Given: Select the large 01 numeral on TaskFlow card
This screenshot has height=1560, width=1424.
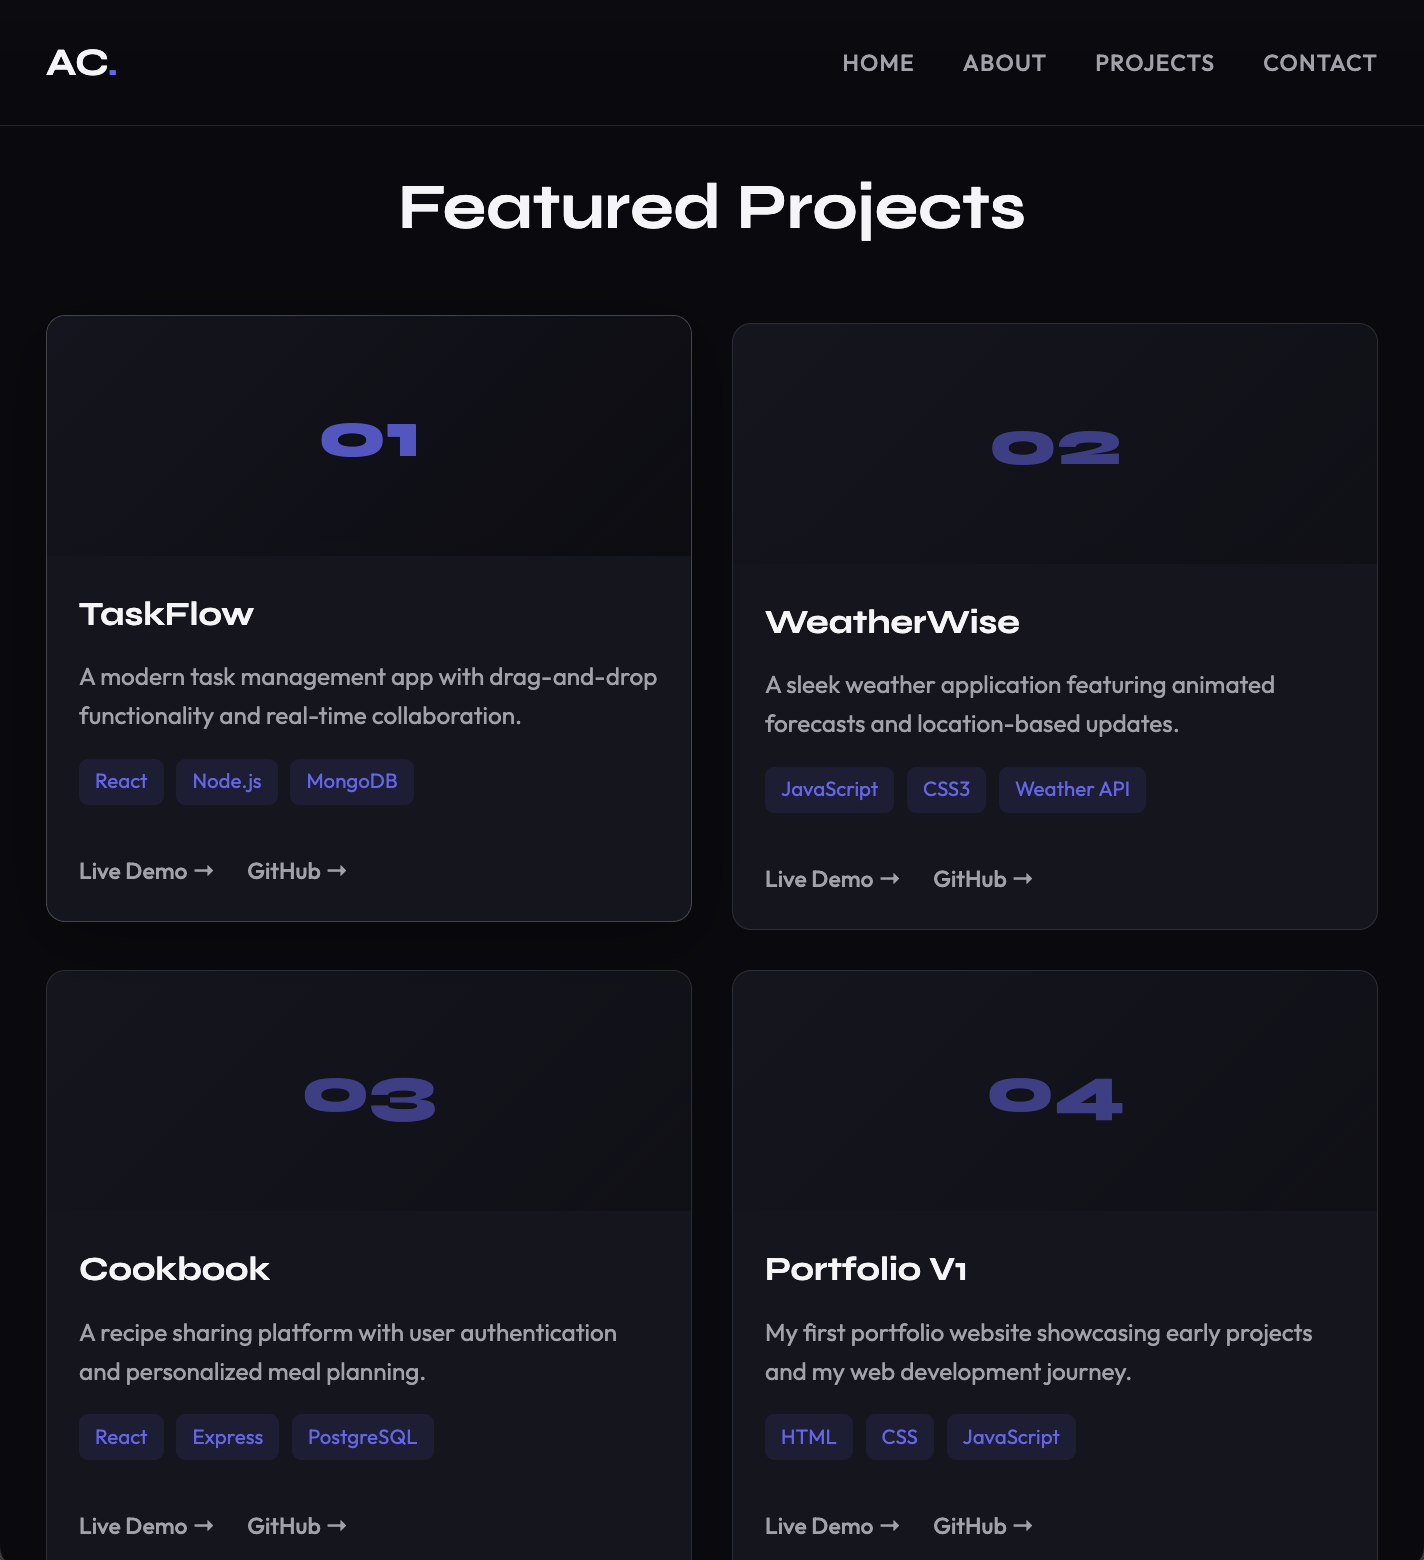Looking at the screenshot, I should 368,440.
